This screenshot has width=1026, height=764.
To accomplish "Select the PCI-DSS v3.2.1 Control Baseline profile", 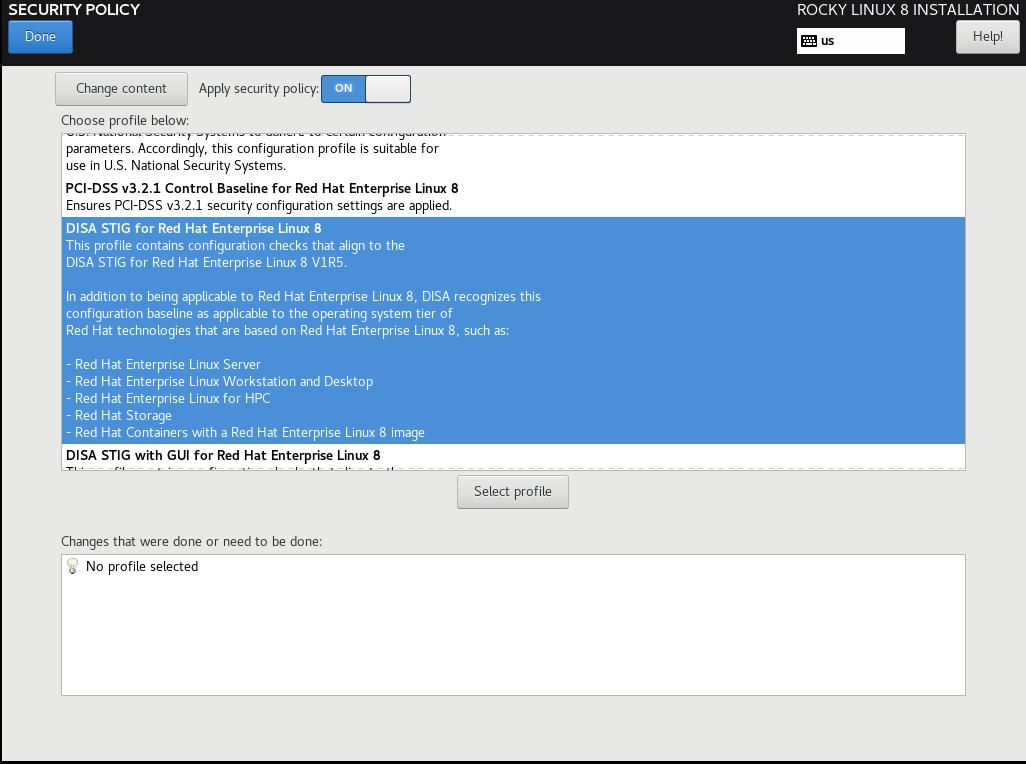I will (262, 189).
